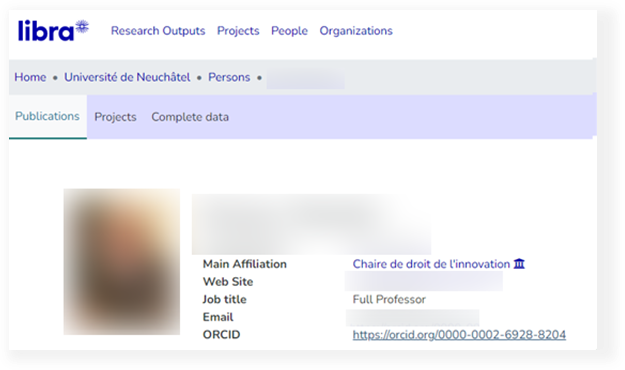Switch to the Projects profile tab

click(x=115, y=117)
